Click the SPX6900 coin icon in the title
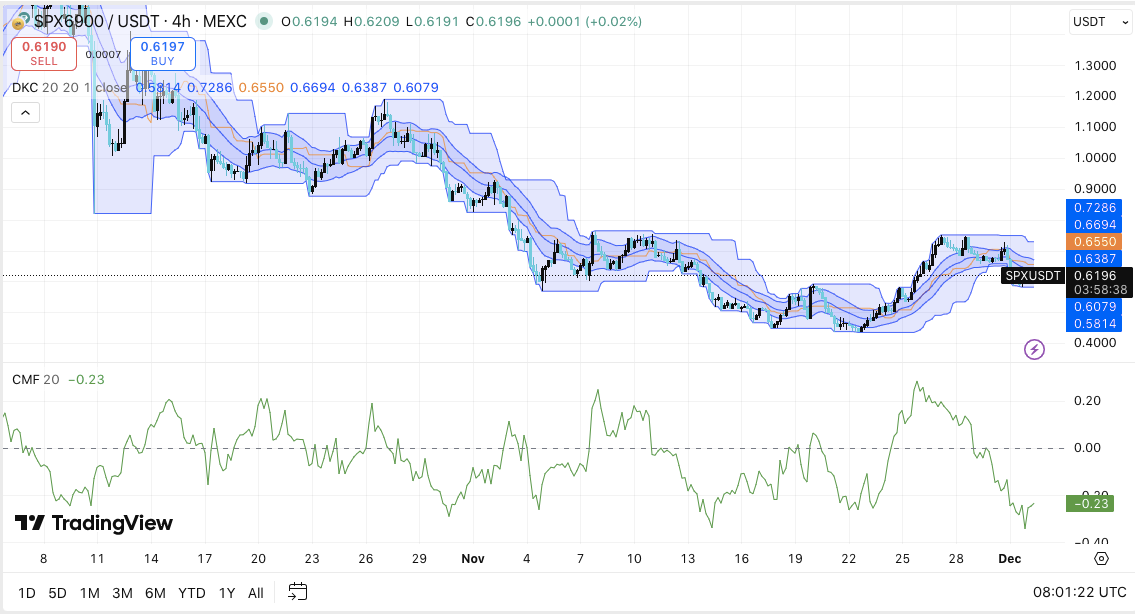The width and height of the screenshot is (1135, 614). (18, 18)
